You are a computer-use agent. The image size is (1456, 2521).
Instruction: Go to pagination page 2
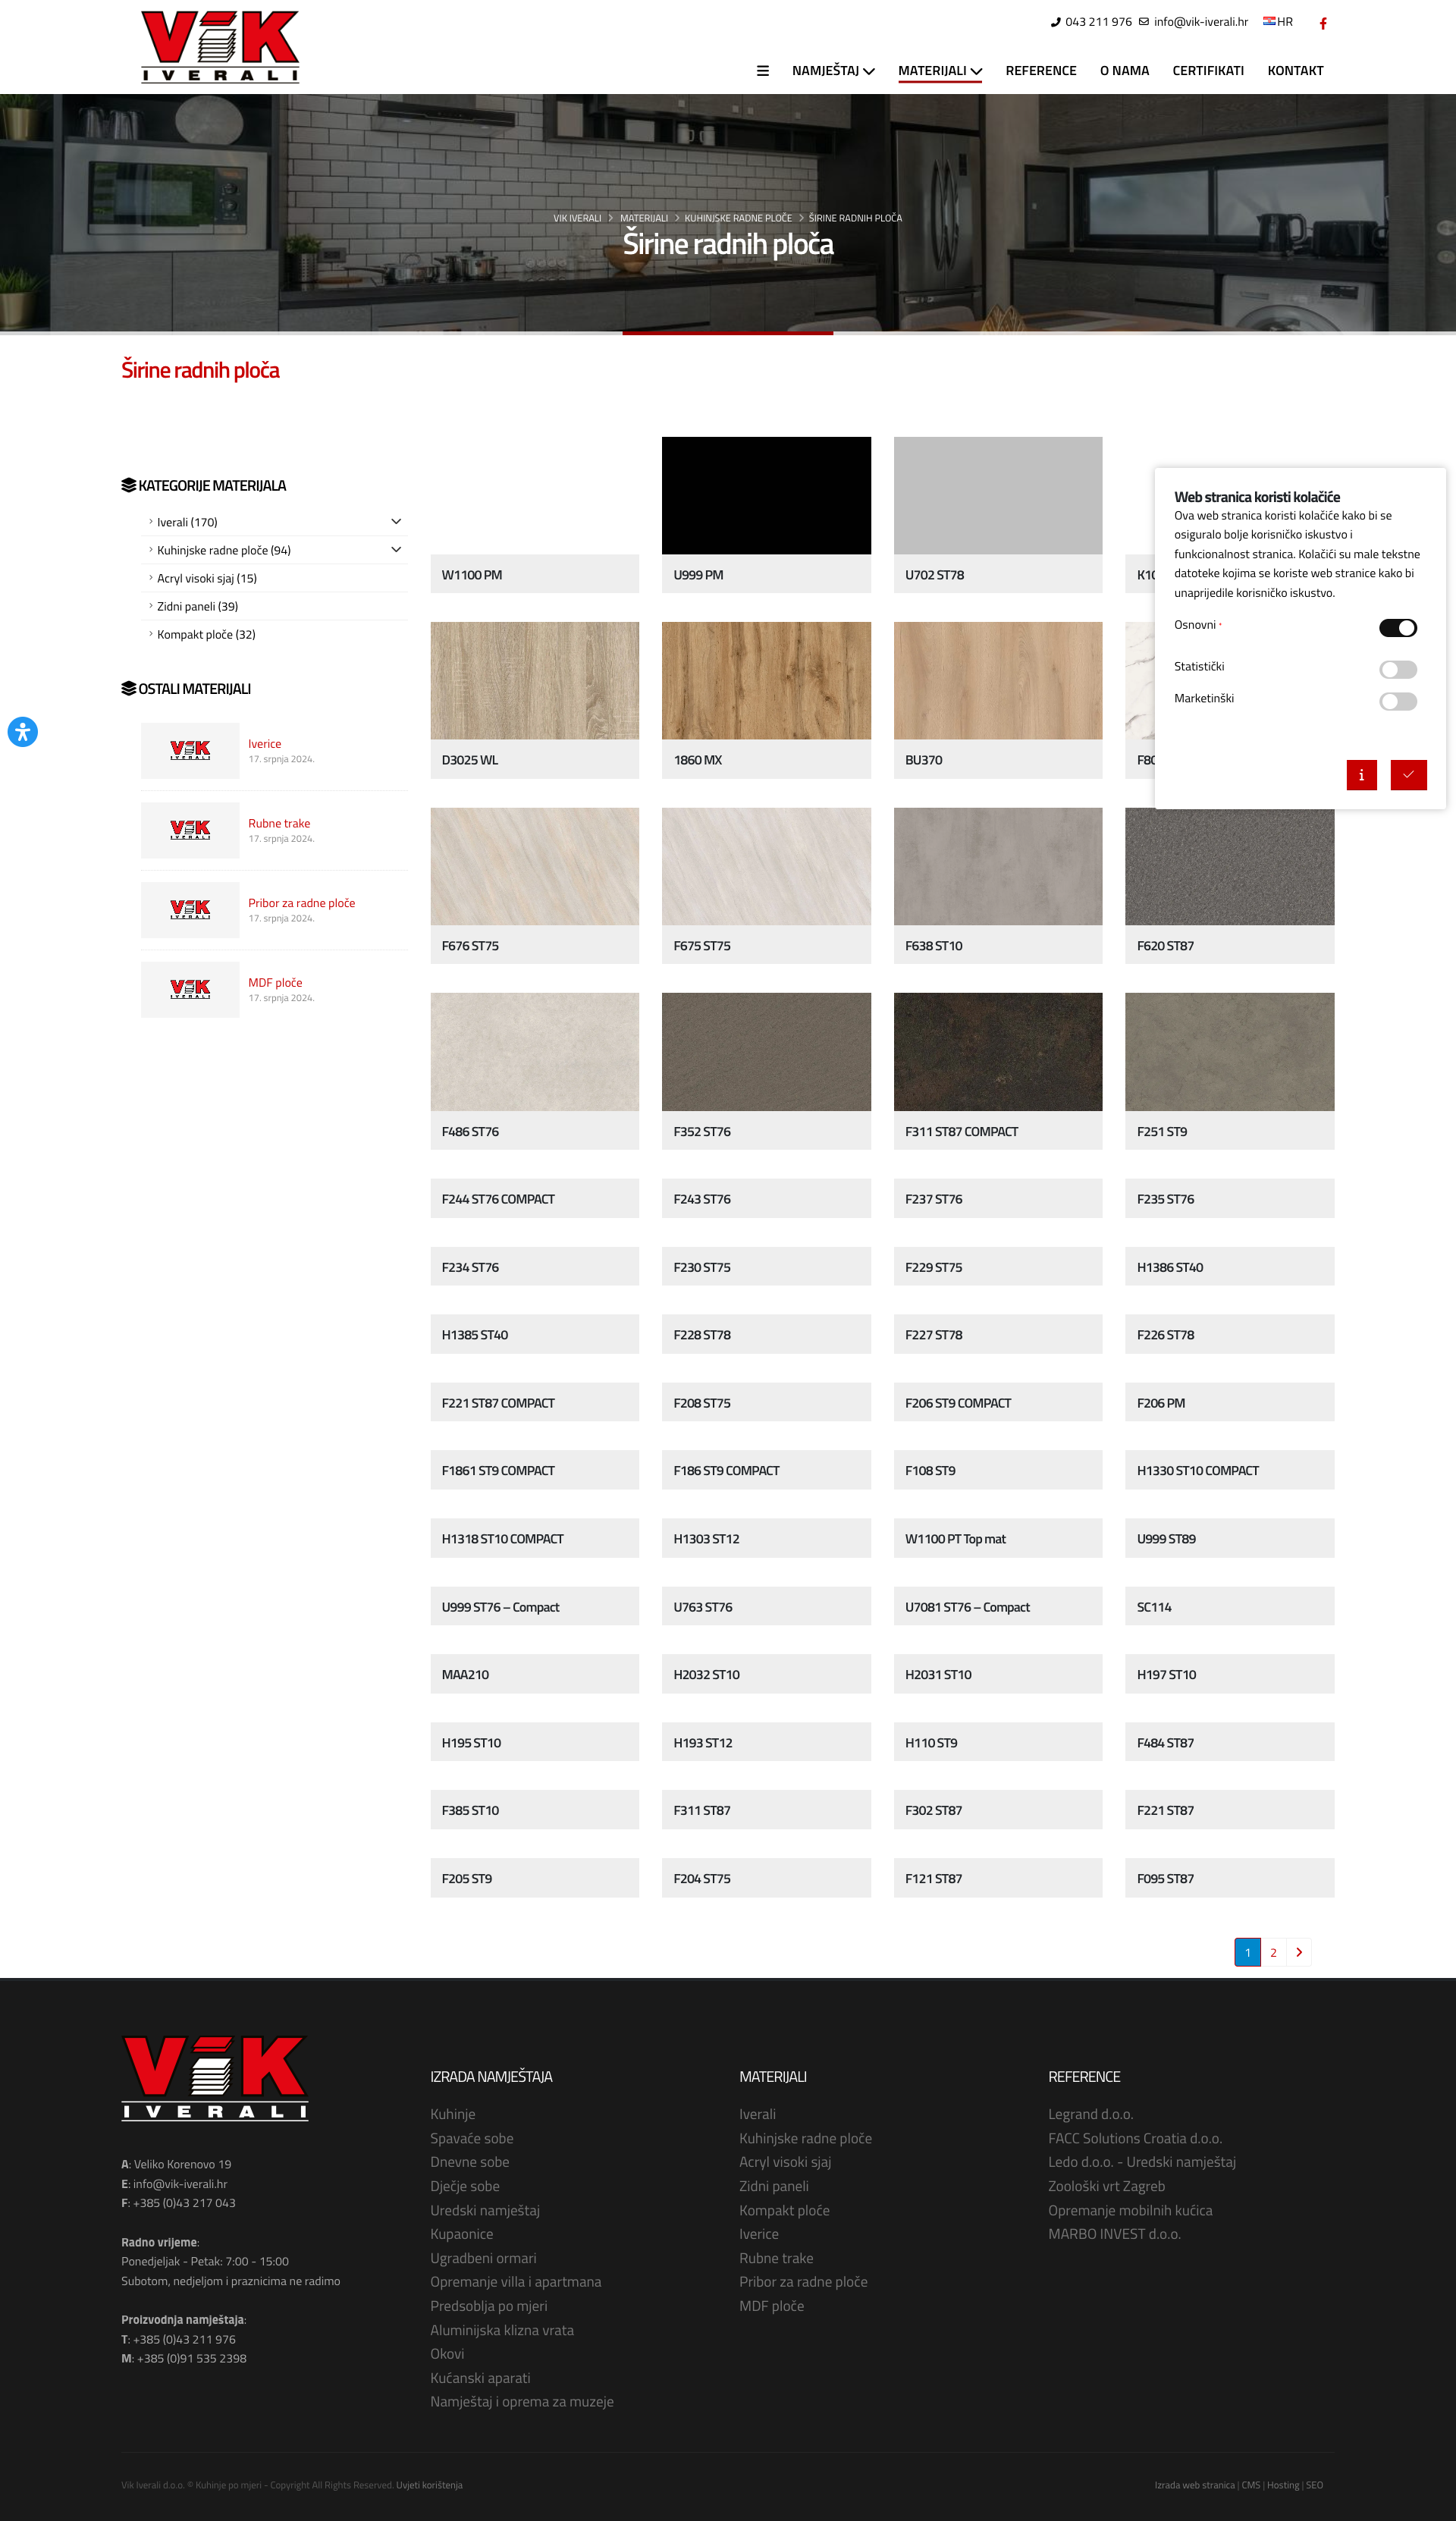[x=1273, y=1952]
